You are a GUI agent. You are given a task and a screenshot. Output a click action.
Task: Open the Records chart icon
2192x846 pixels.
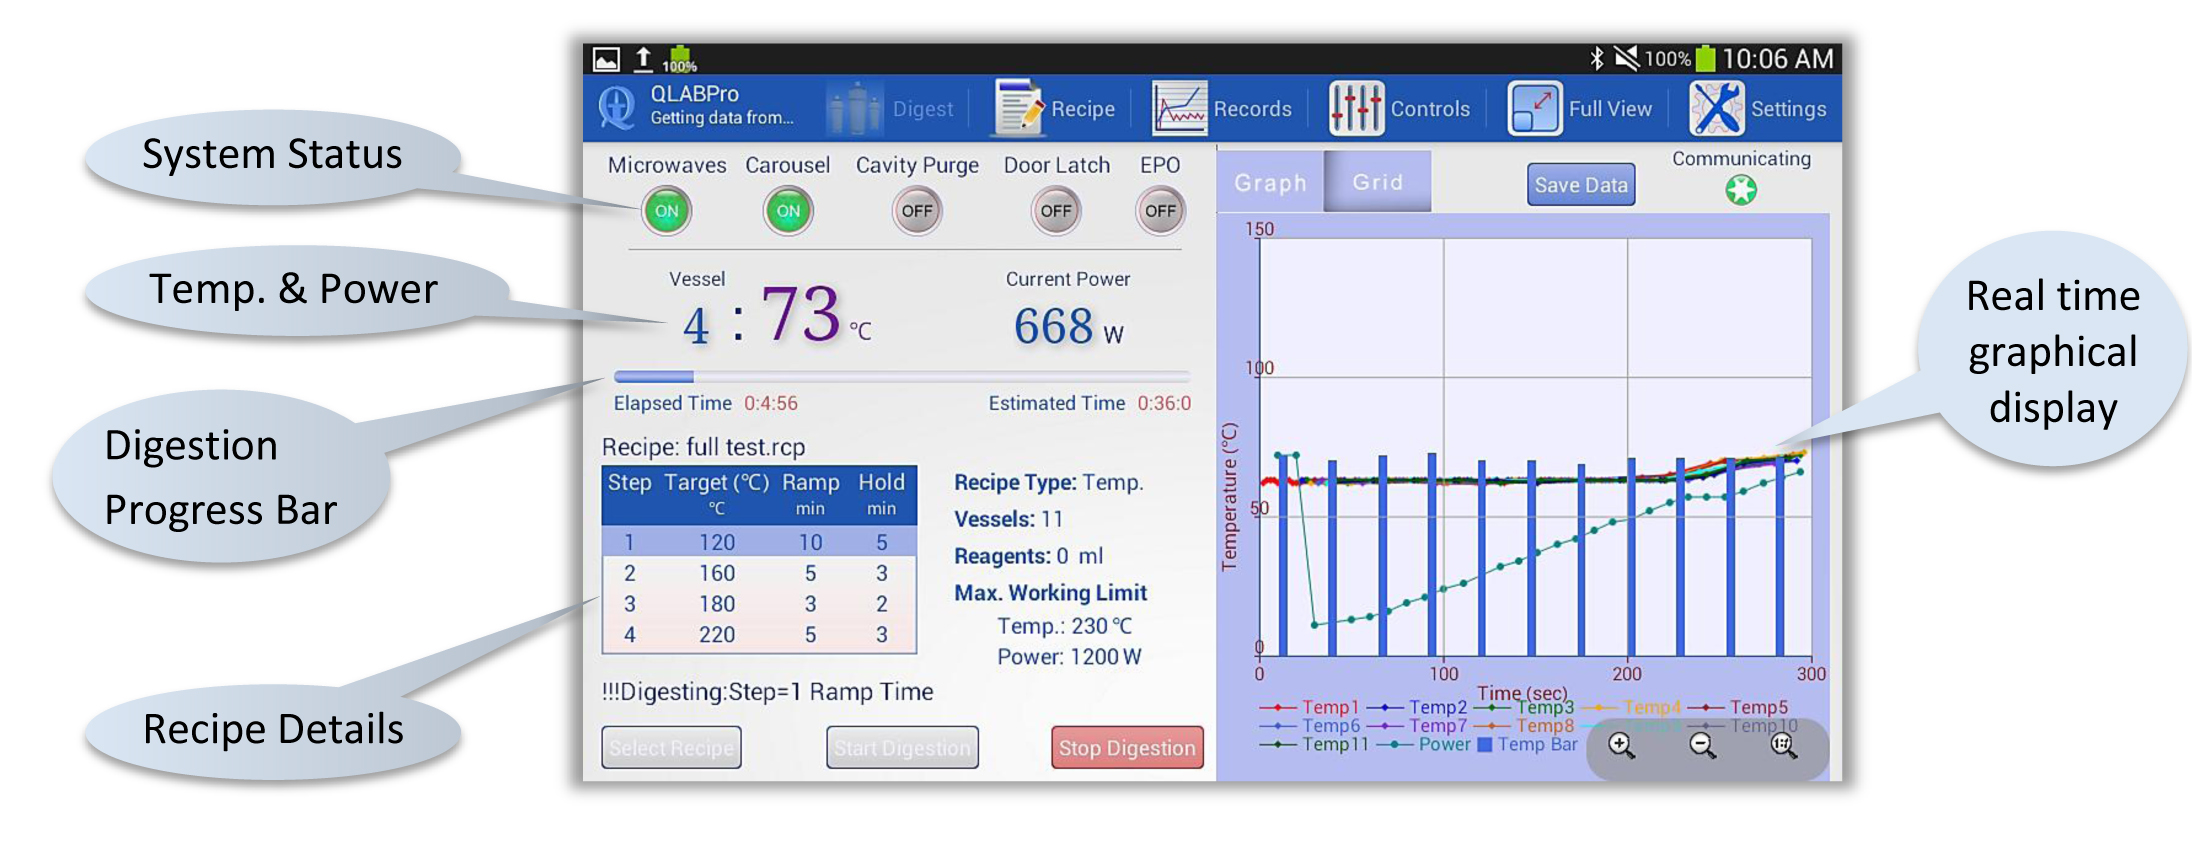pyautogui.click(x=1179, y=108)
